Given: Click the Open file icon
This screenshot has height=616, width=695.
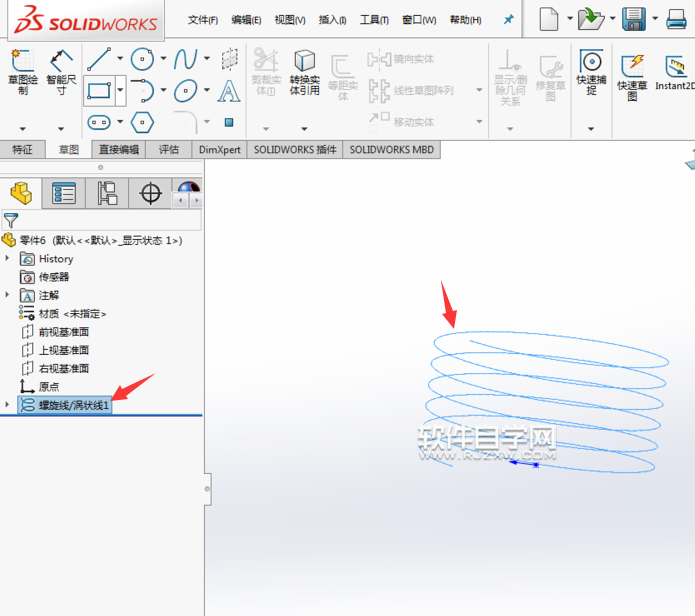Looking at the screenshot, I should [x=591, y=19].
